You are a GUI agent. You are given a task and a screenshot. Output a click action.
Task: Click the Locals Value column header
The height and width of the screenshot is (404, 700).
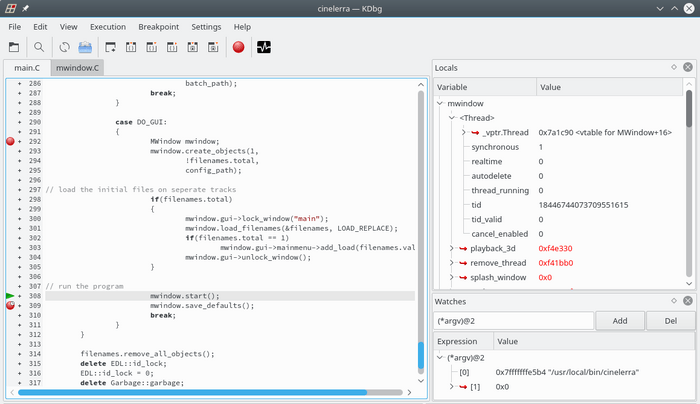click(x=609, y=87)
